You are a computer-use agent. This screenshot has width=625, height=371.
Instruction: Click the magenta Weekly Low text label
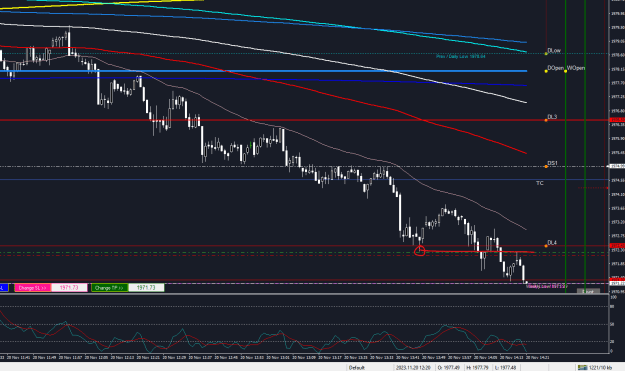547,287
